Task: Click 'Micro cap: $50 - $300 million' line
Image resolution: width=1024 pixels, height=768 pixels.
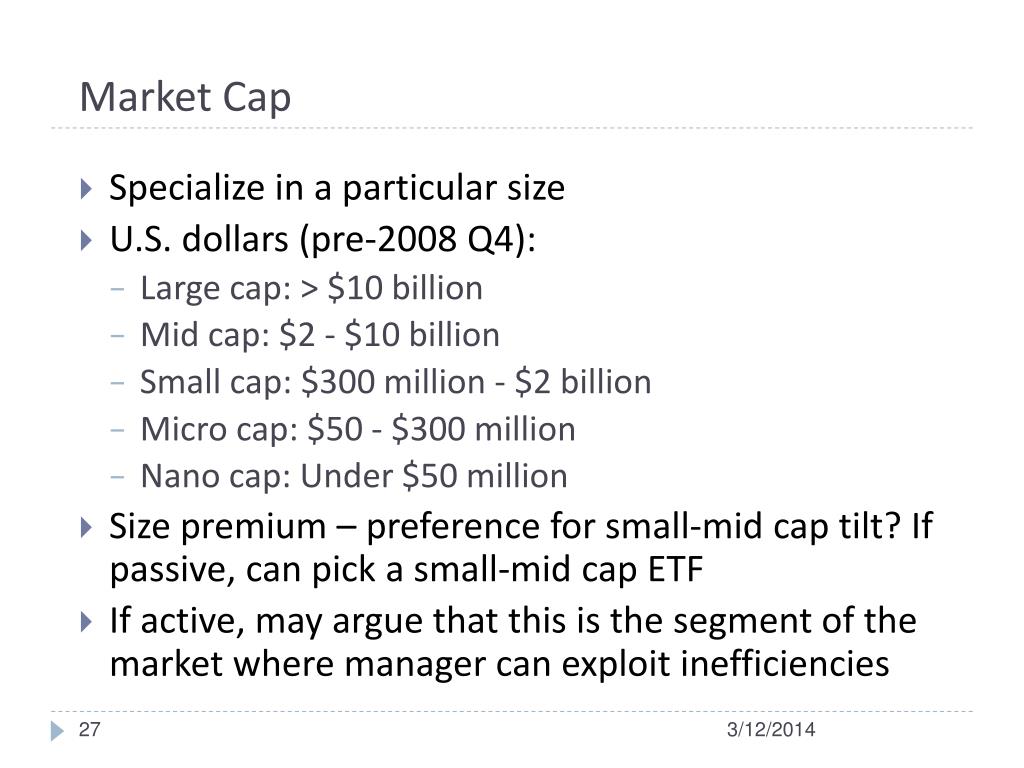Action: 358,430
